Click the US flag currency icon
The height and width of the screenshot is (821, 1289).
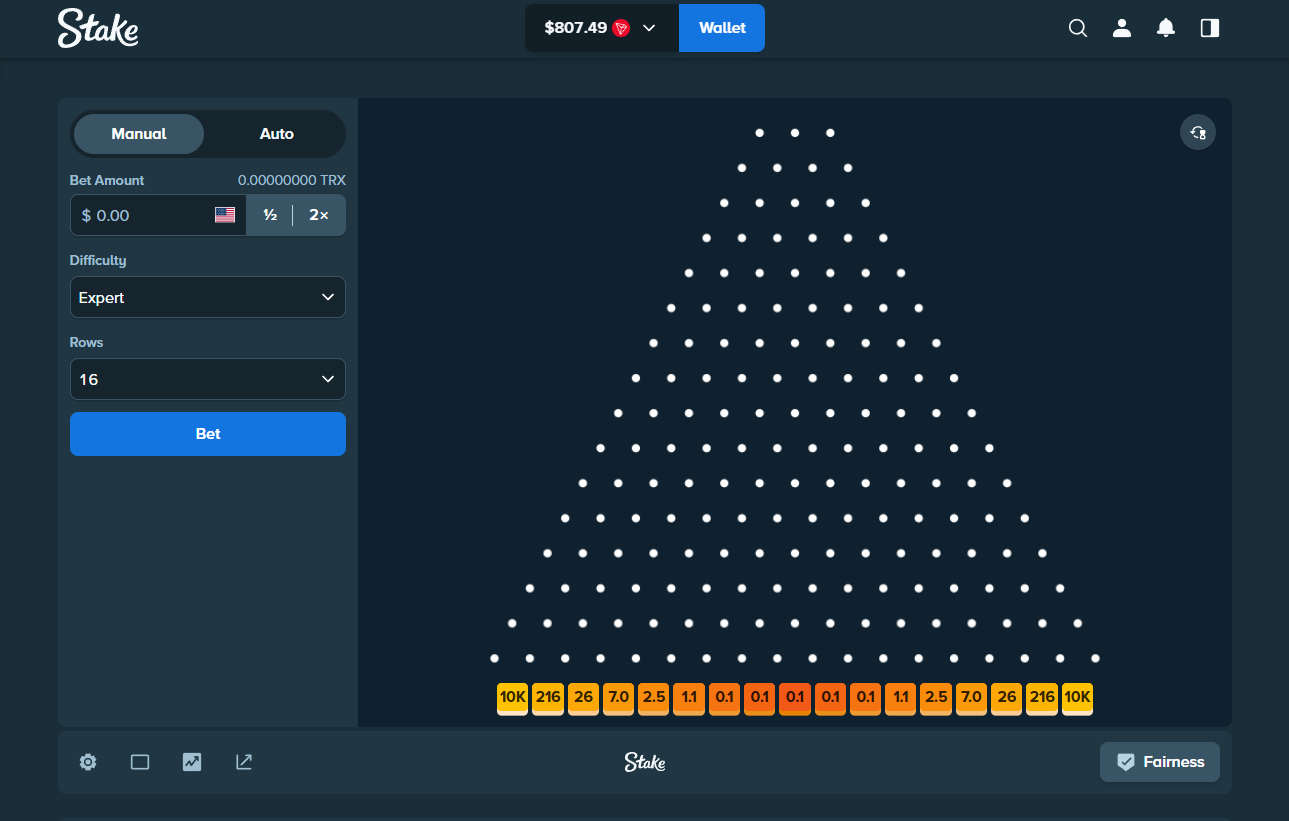[x=225, y=215]
